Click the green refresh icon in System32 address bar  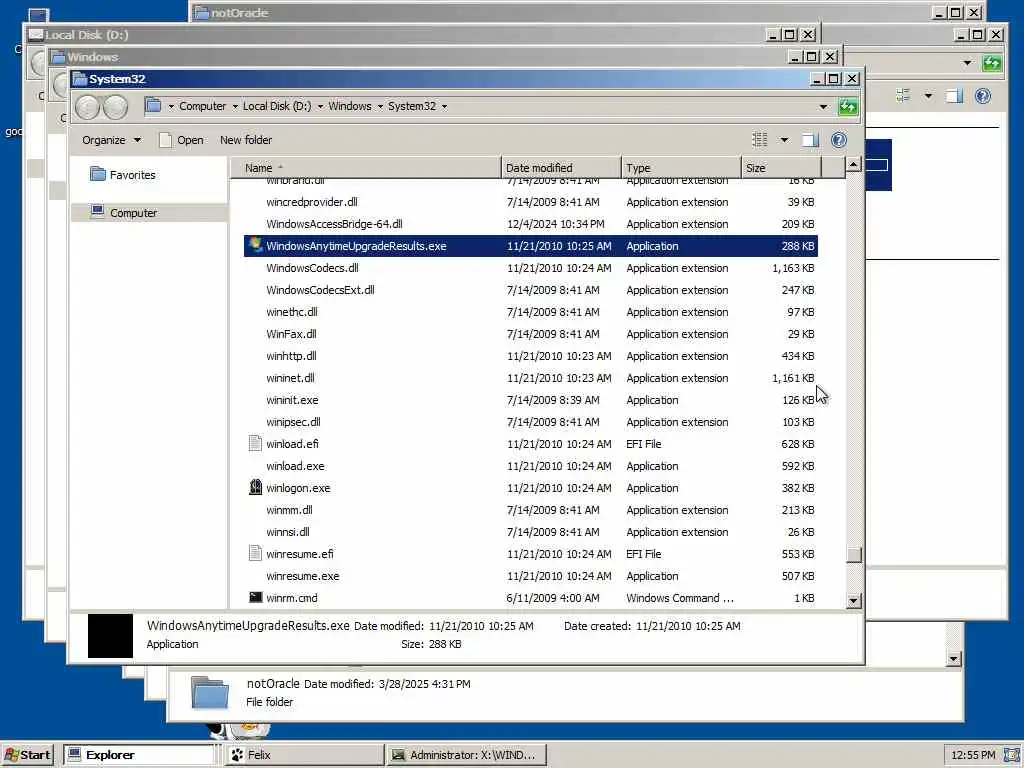coord(848,106)
